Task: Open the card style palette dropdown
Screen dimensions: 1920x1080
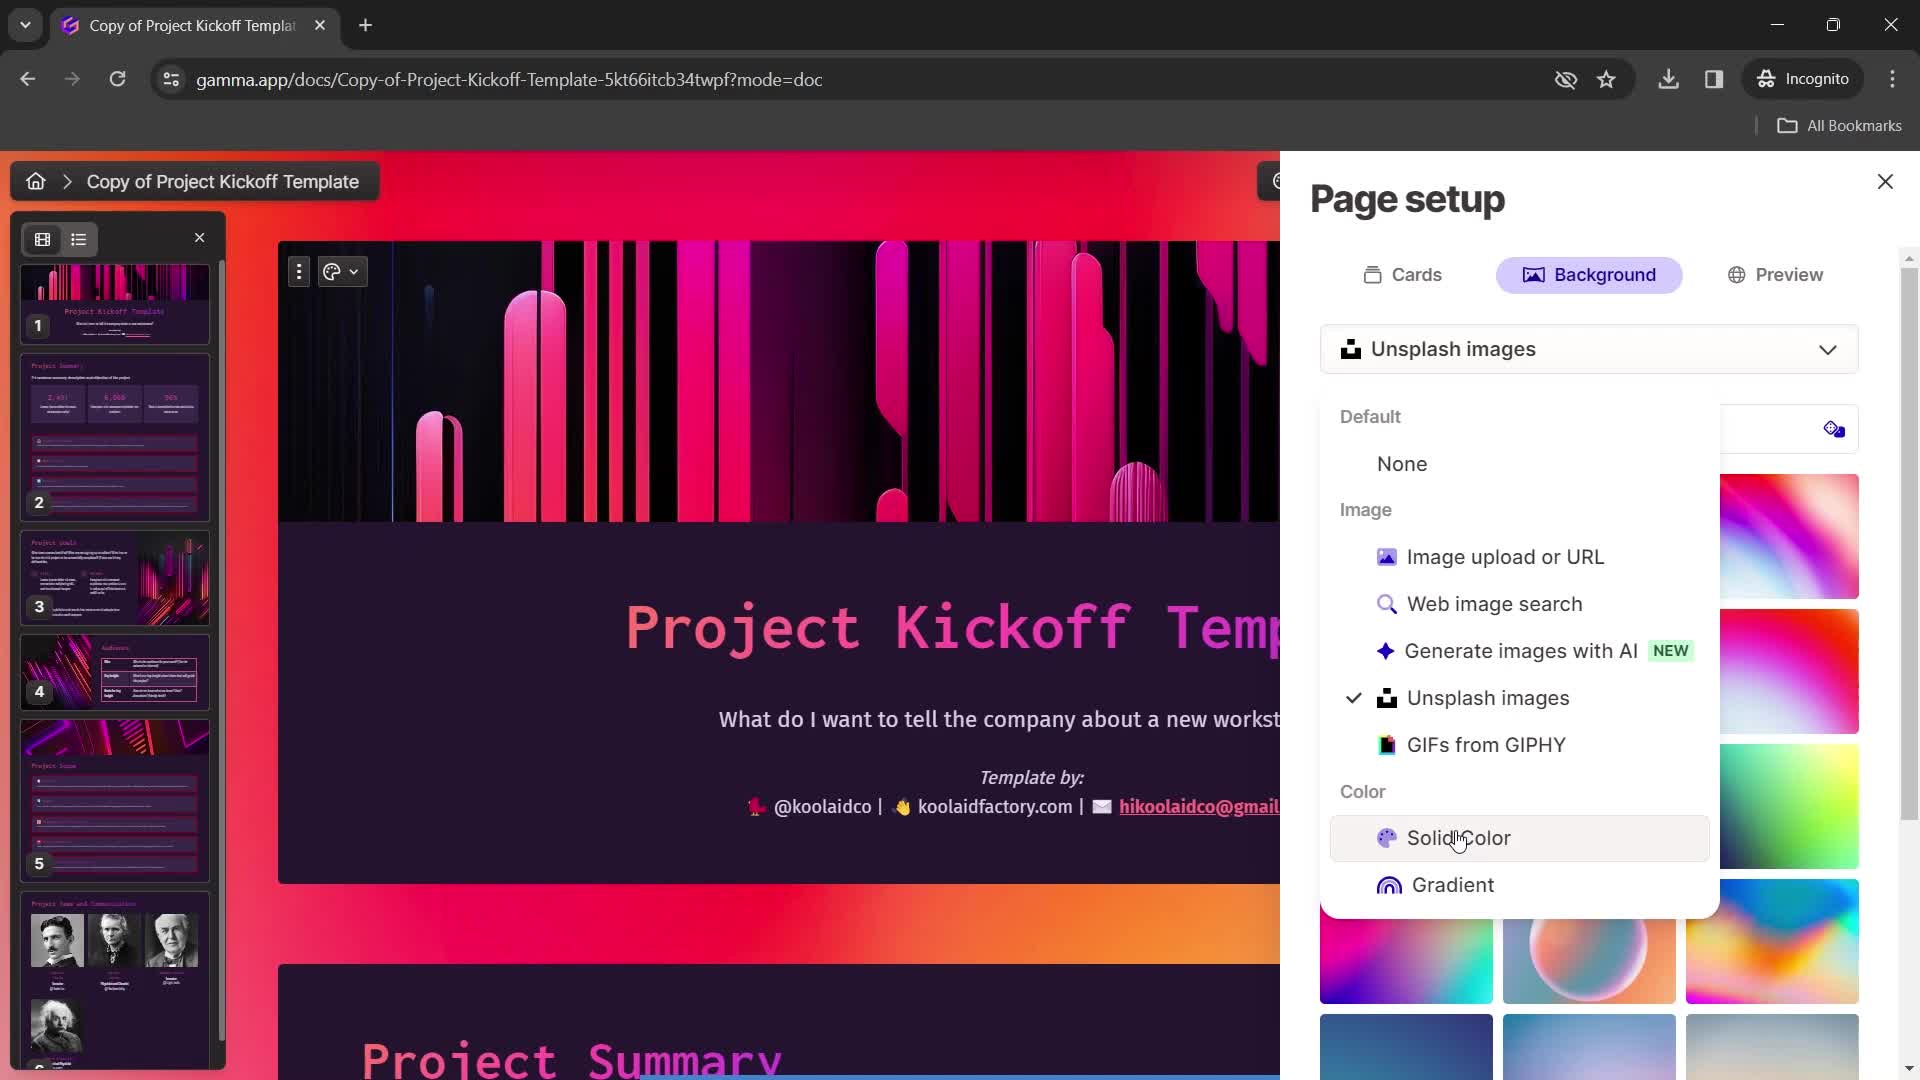Action: [x=342, y=272]
